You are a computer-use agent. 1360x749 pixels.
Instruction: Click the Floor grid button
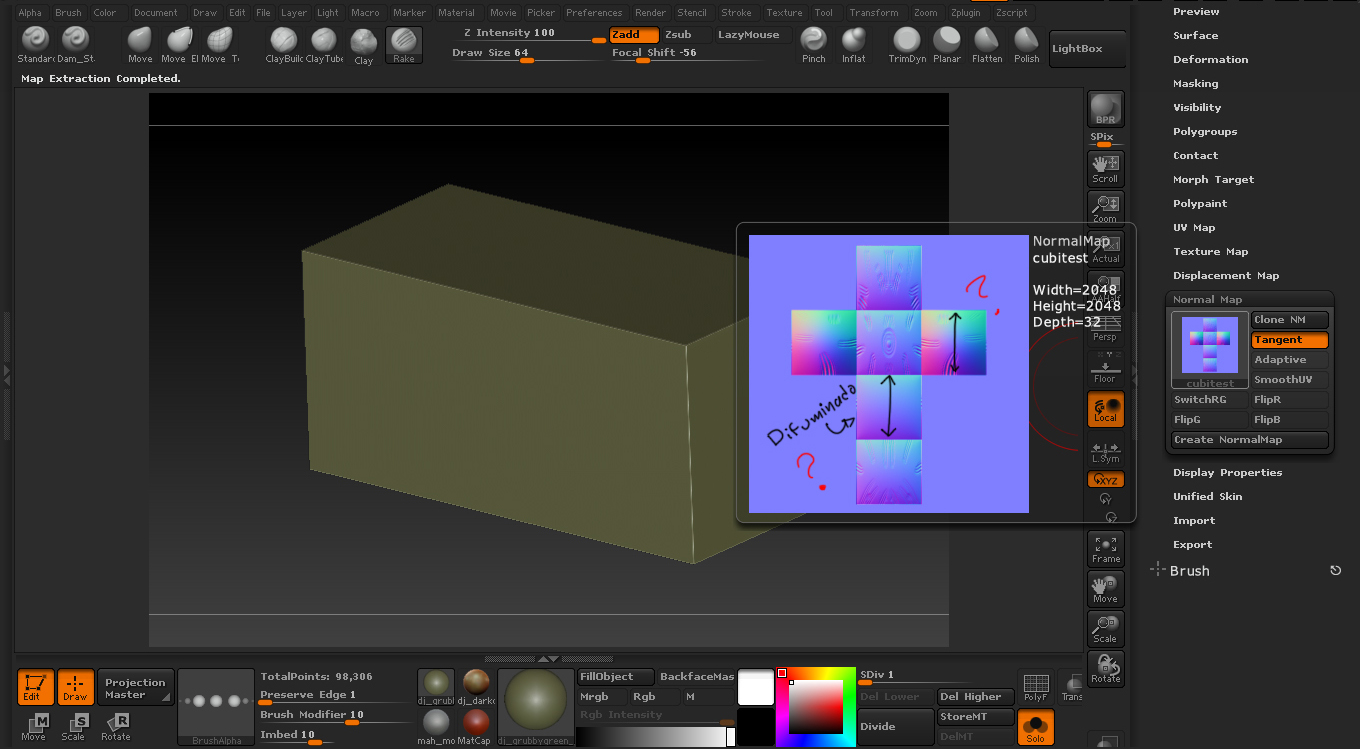click(1105, 369)
